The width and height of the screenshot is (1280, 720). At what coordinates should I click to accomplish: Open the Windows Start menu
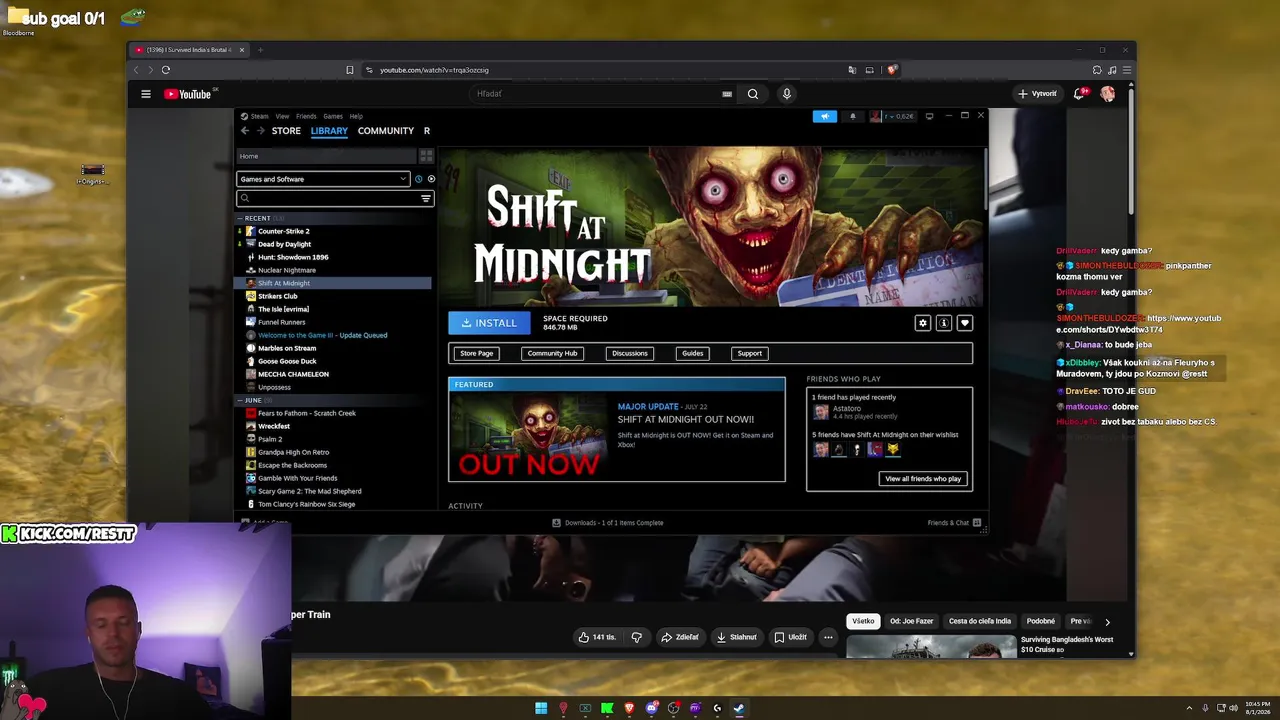[x=541, y=709]
